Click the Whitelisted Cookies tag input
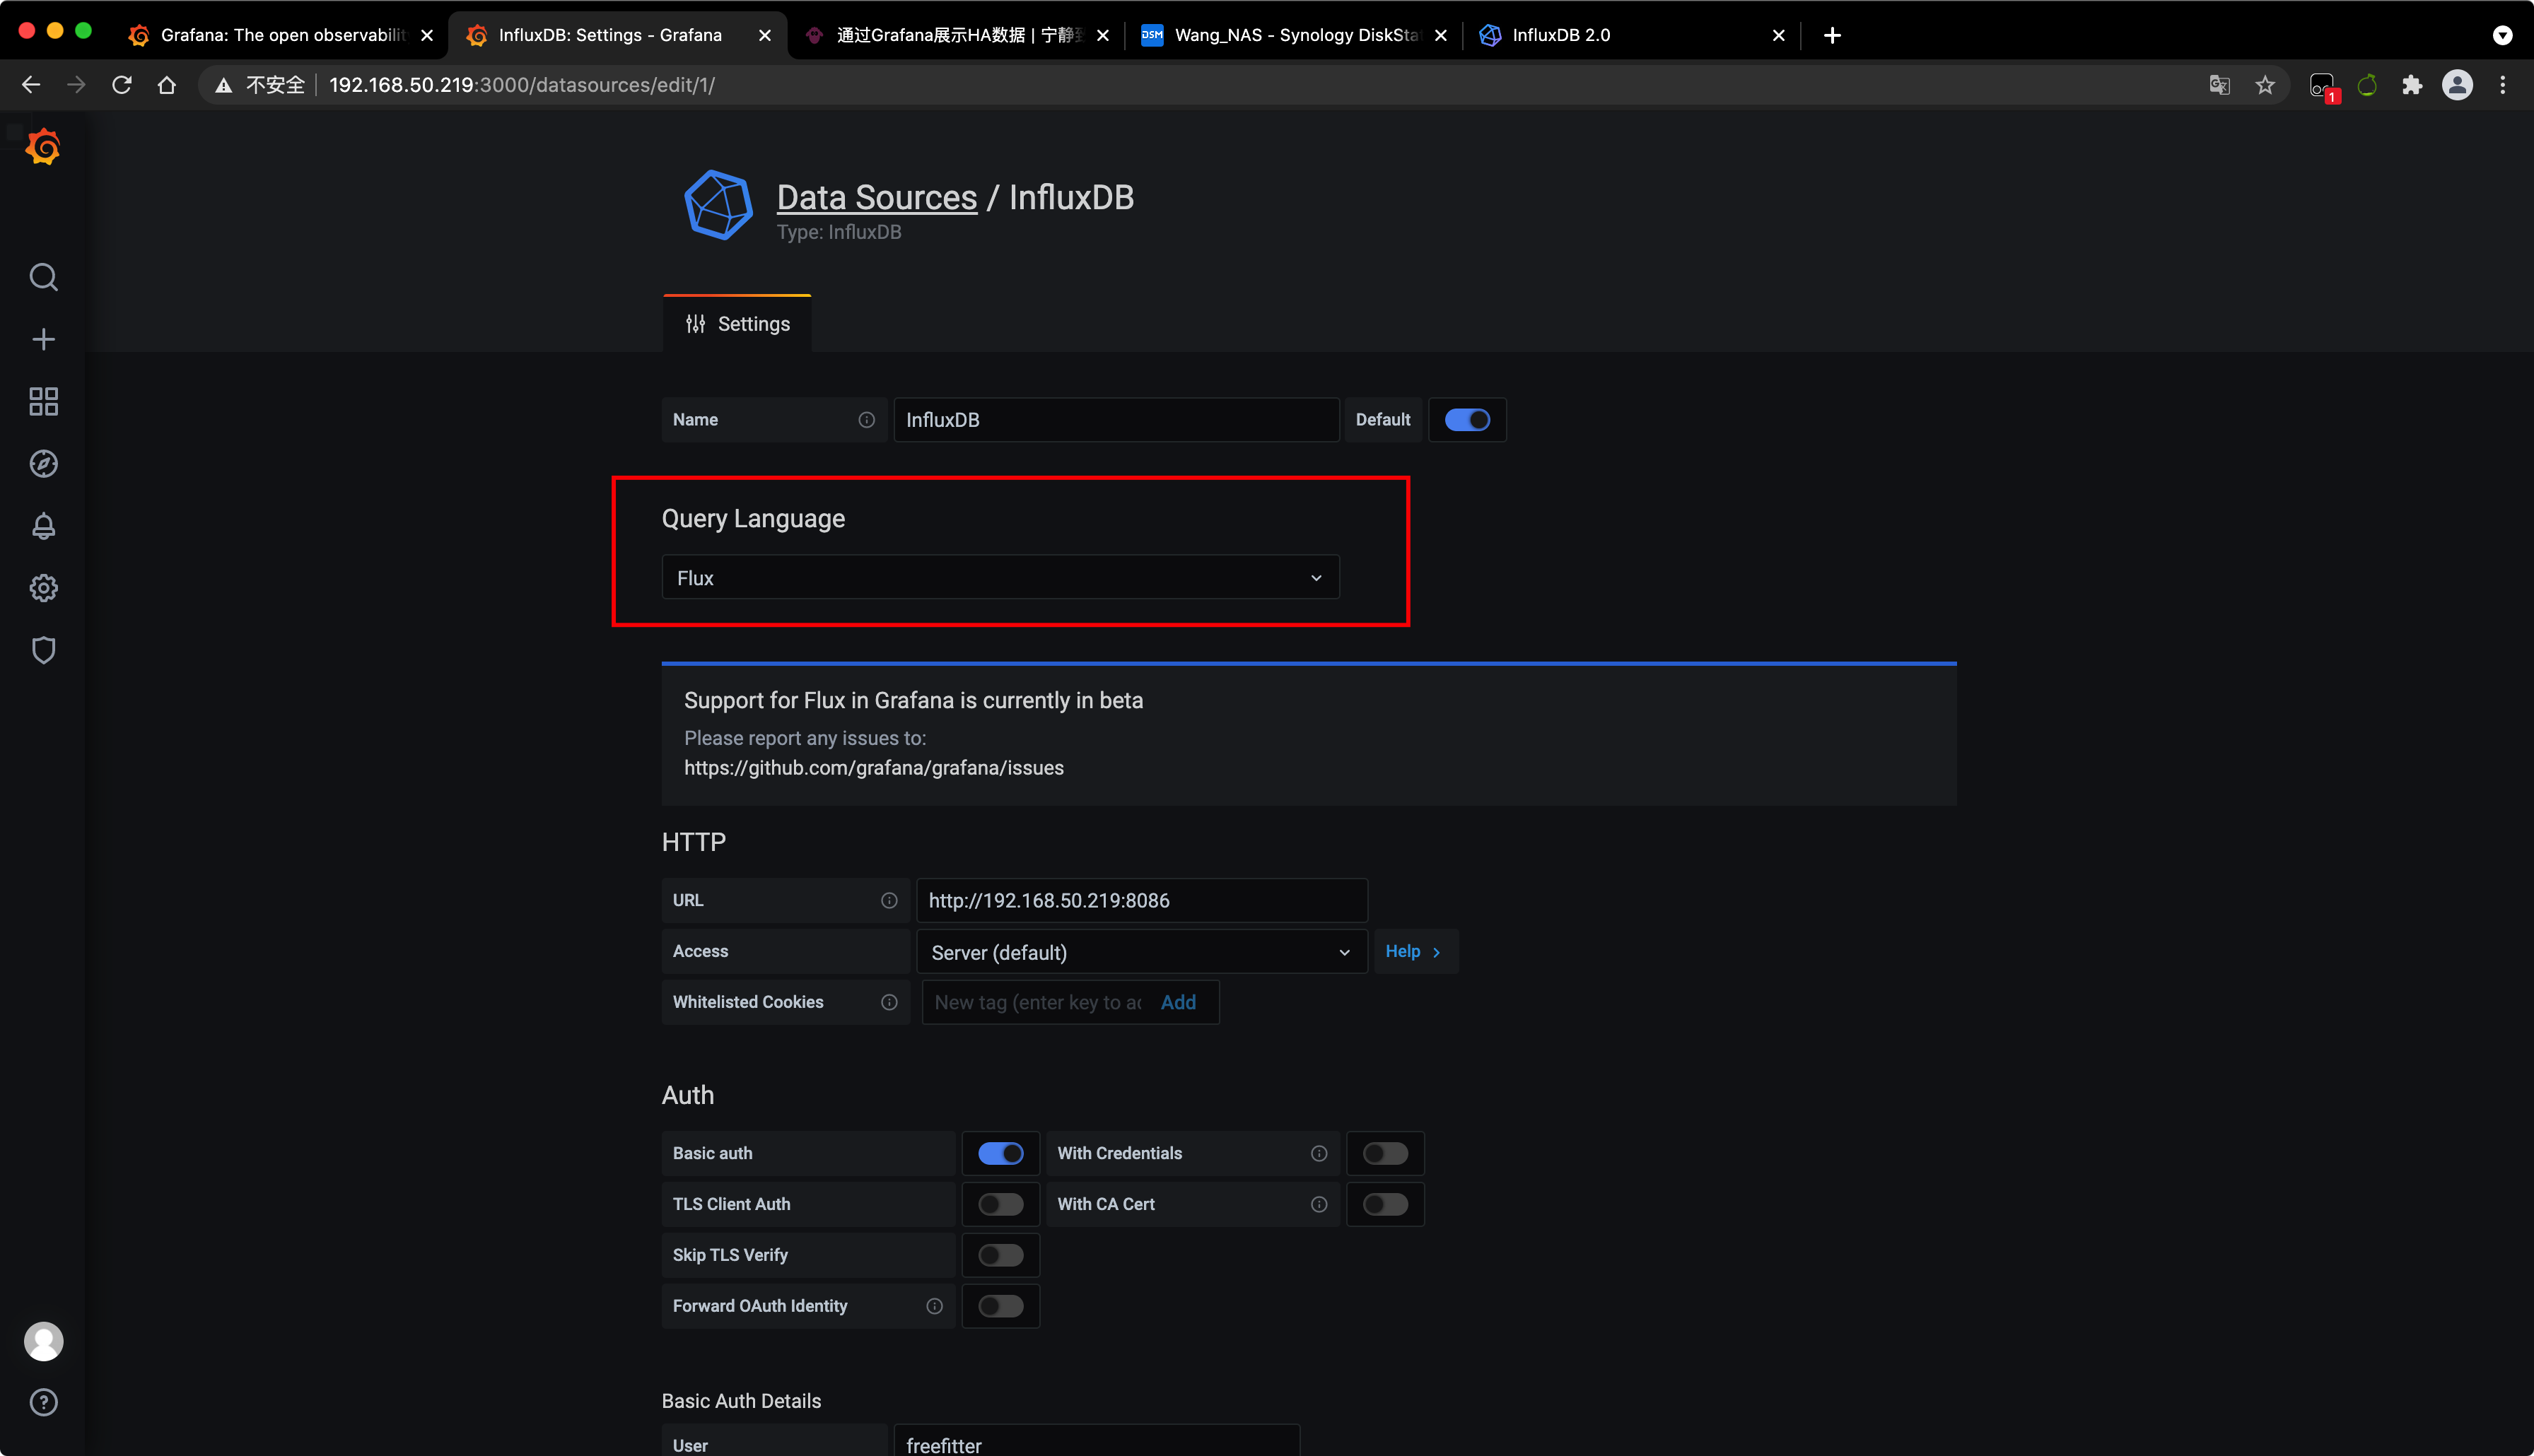The height and width of the screenshot is (1456, 2534). pos(1038,1002)
